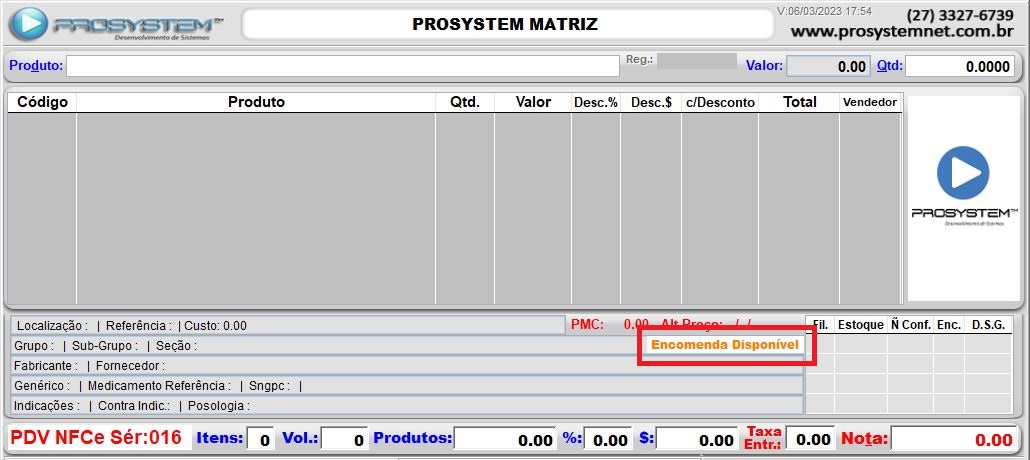Click the D.S.G. stock table header
1030x460 pixels.
tap(988, 325)
